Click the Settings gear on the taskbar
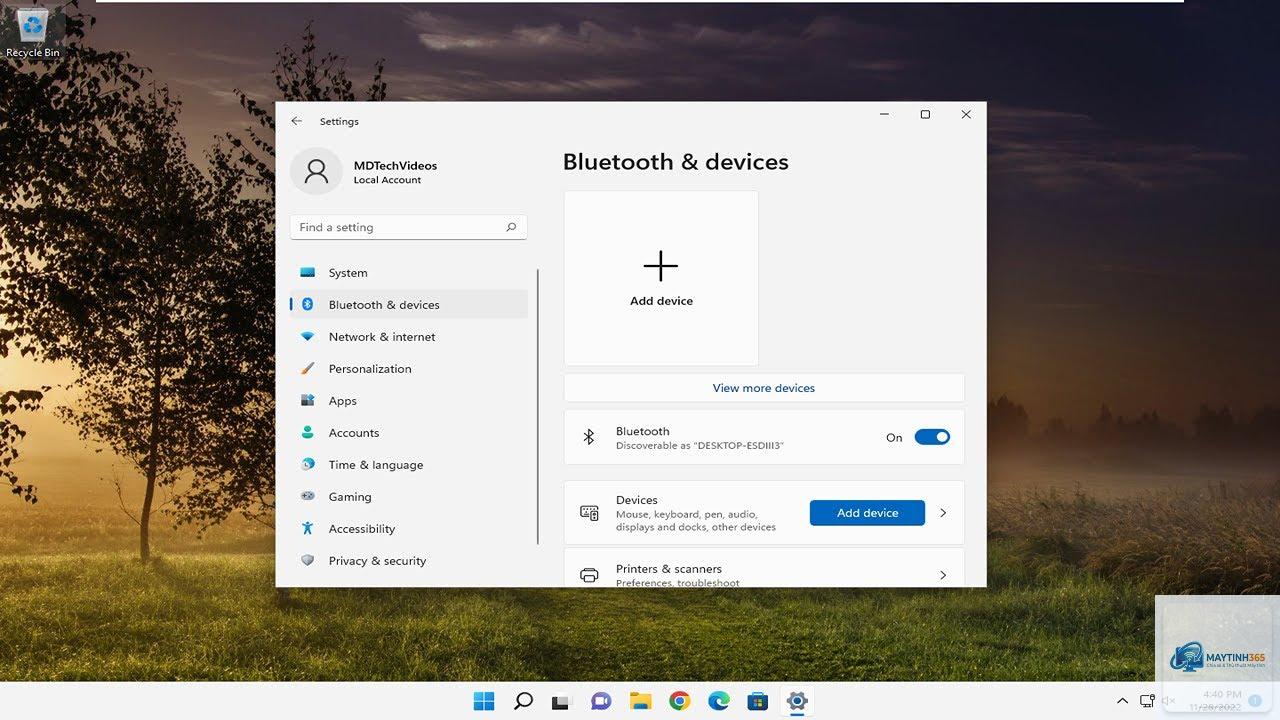This screenshot has width=1280, height=720. pos(797,701)
